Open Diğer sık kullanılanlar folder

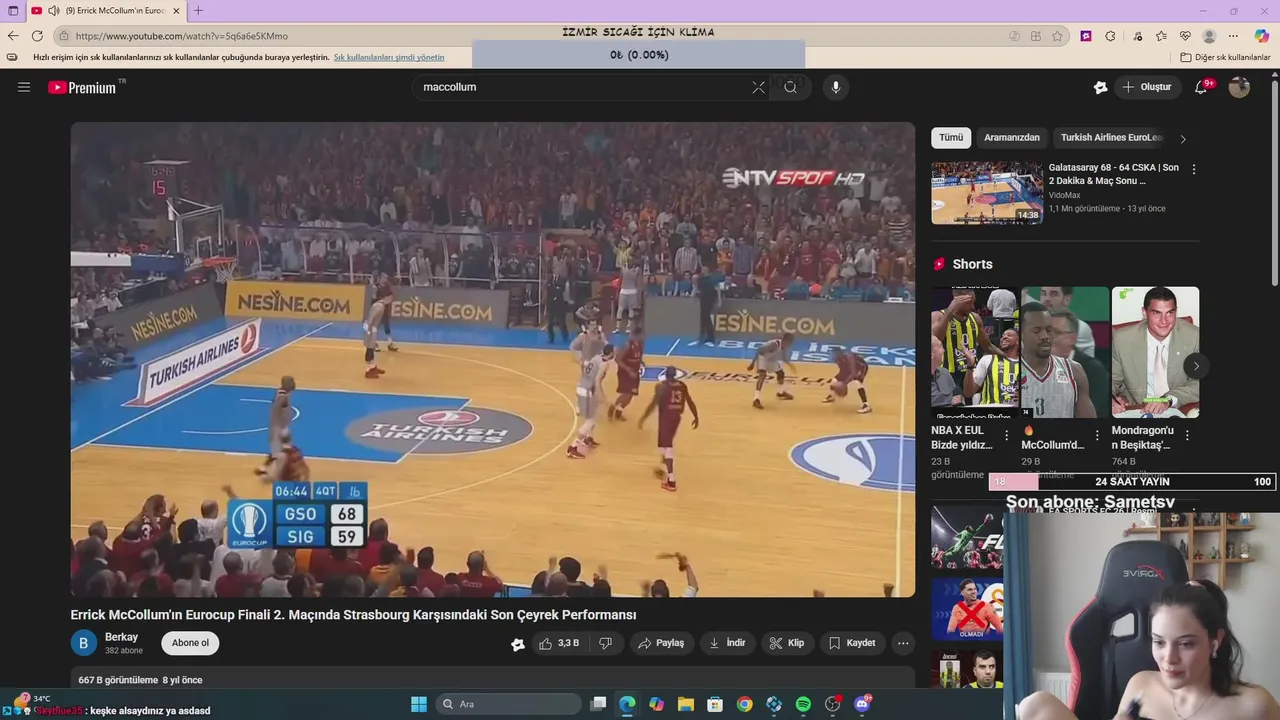tap(1225, 57)
